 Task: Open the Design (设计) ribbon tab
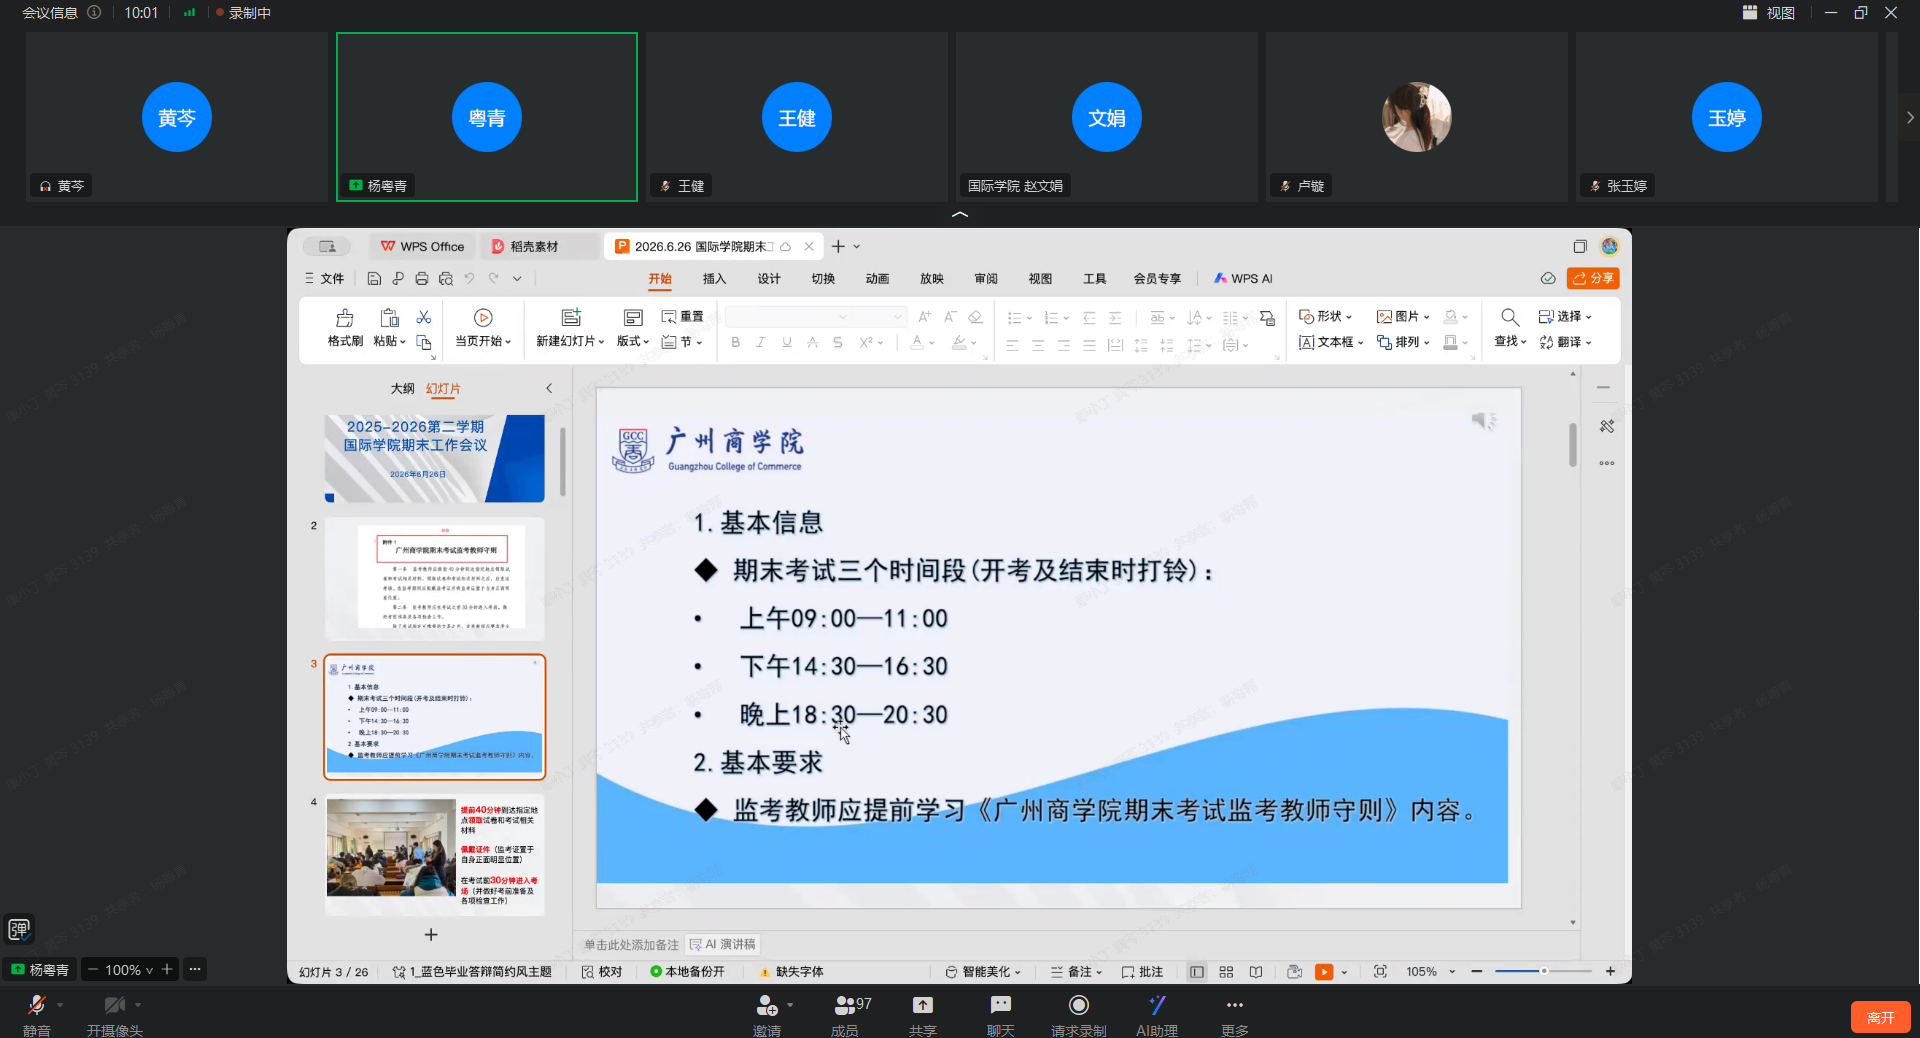769,279
